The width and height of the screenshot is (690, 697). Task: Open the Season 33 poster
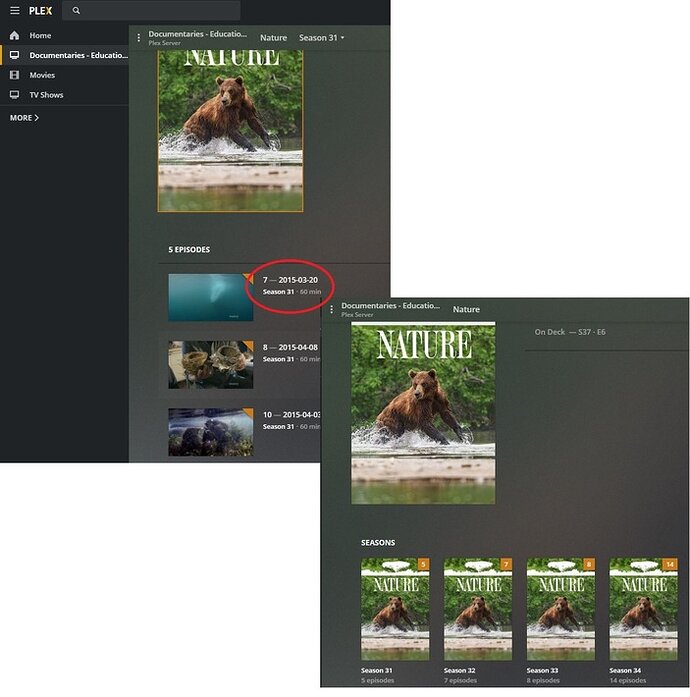point(561,609)
